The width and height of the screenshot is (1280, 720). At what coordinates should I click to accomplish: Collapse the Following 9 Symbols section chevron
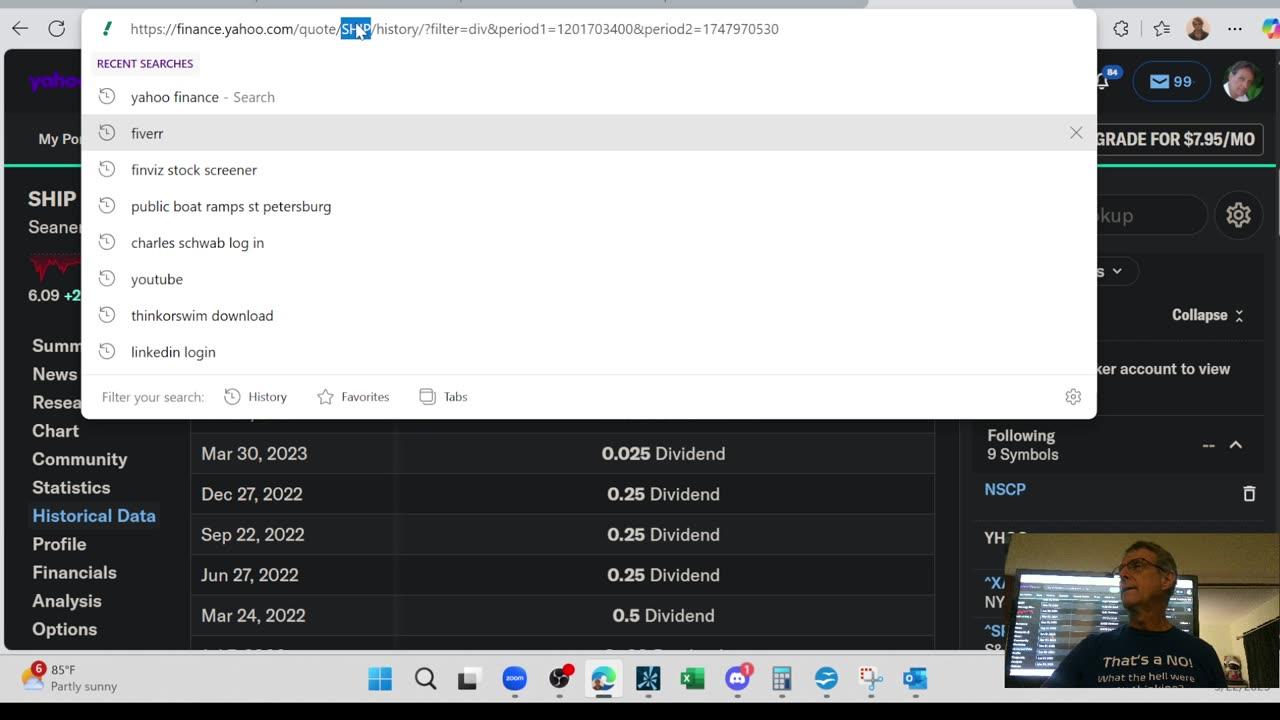click(1236, 445)
